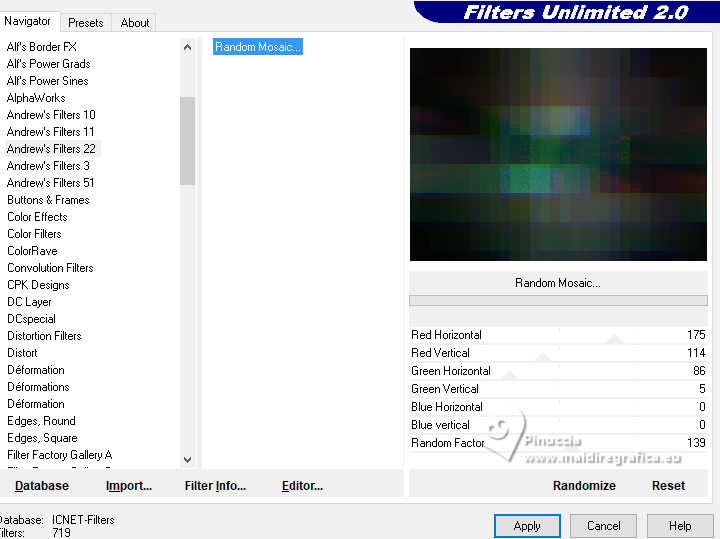
Task: Select the Random Mosaic... filter entry
Action: tap(258, 47)
